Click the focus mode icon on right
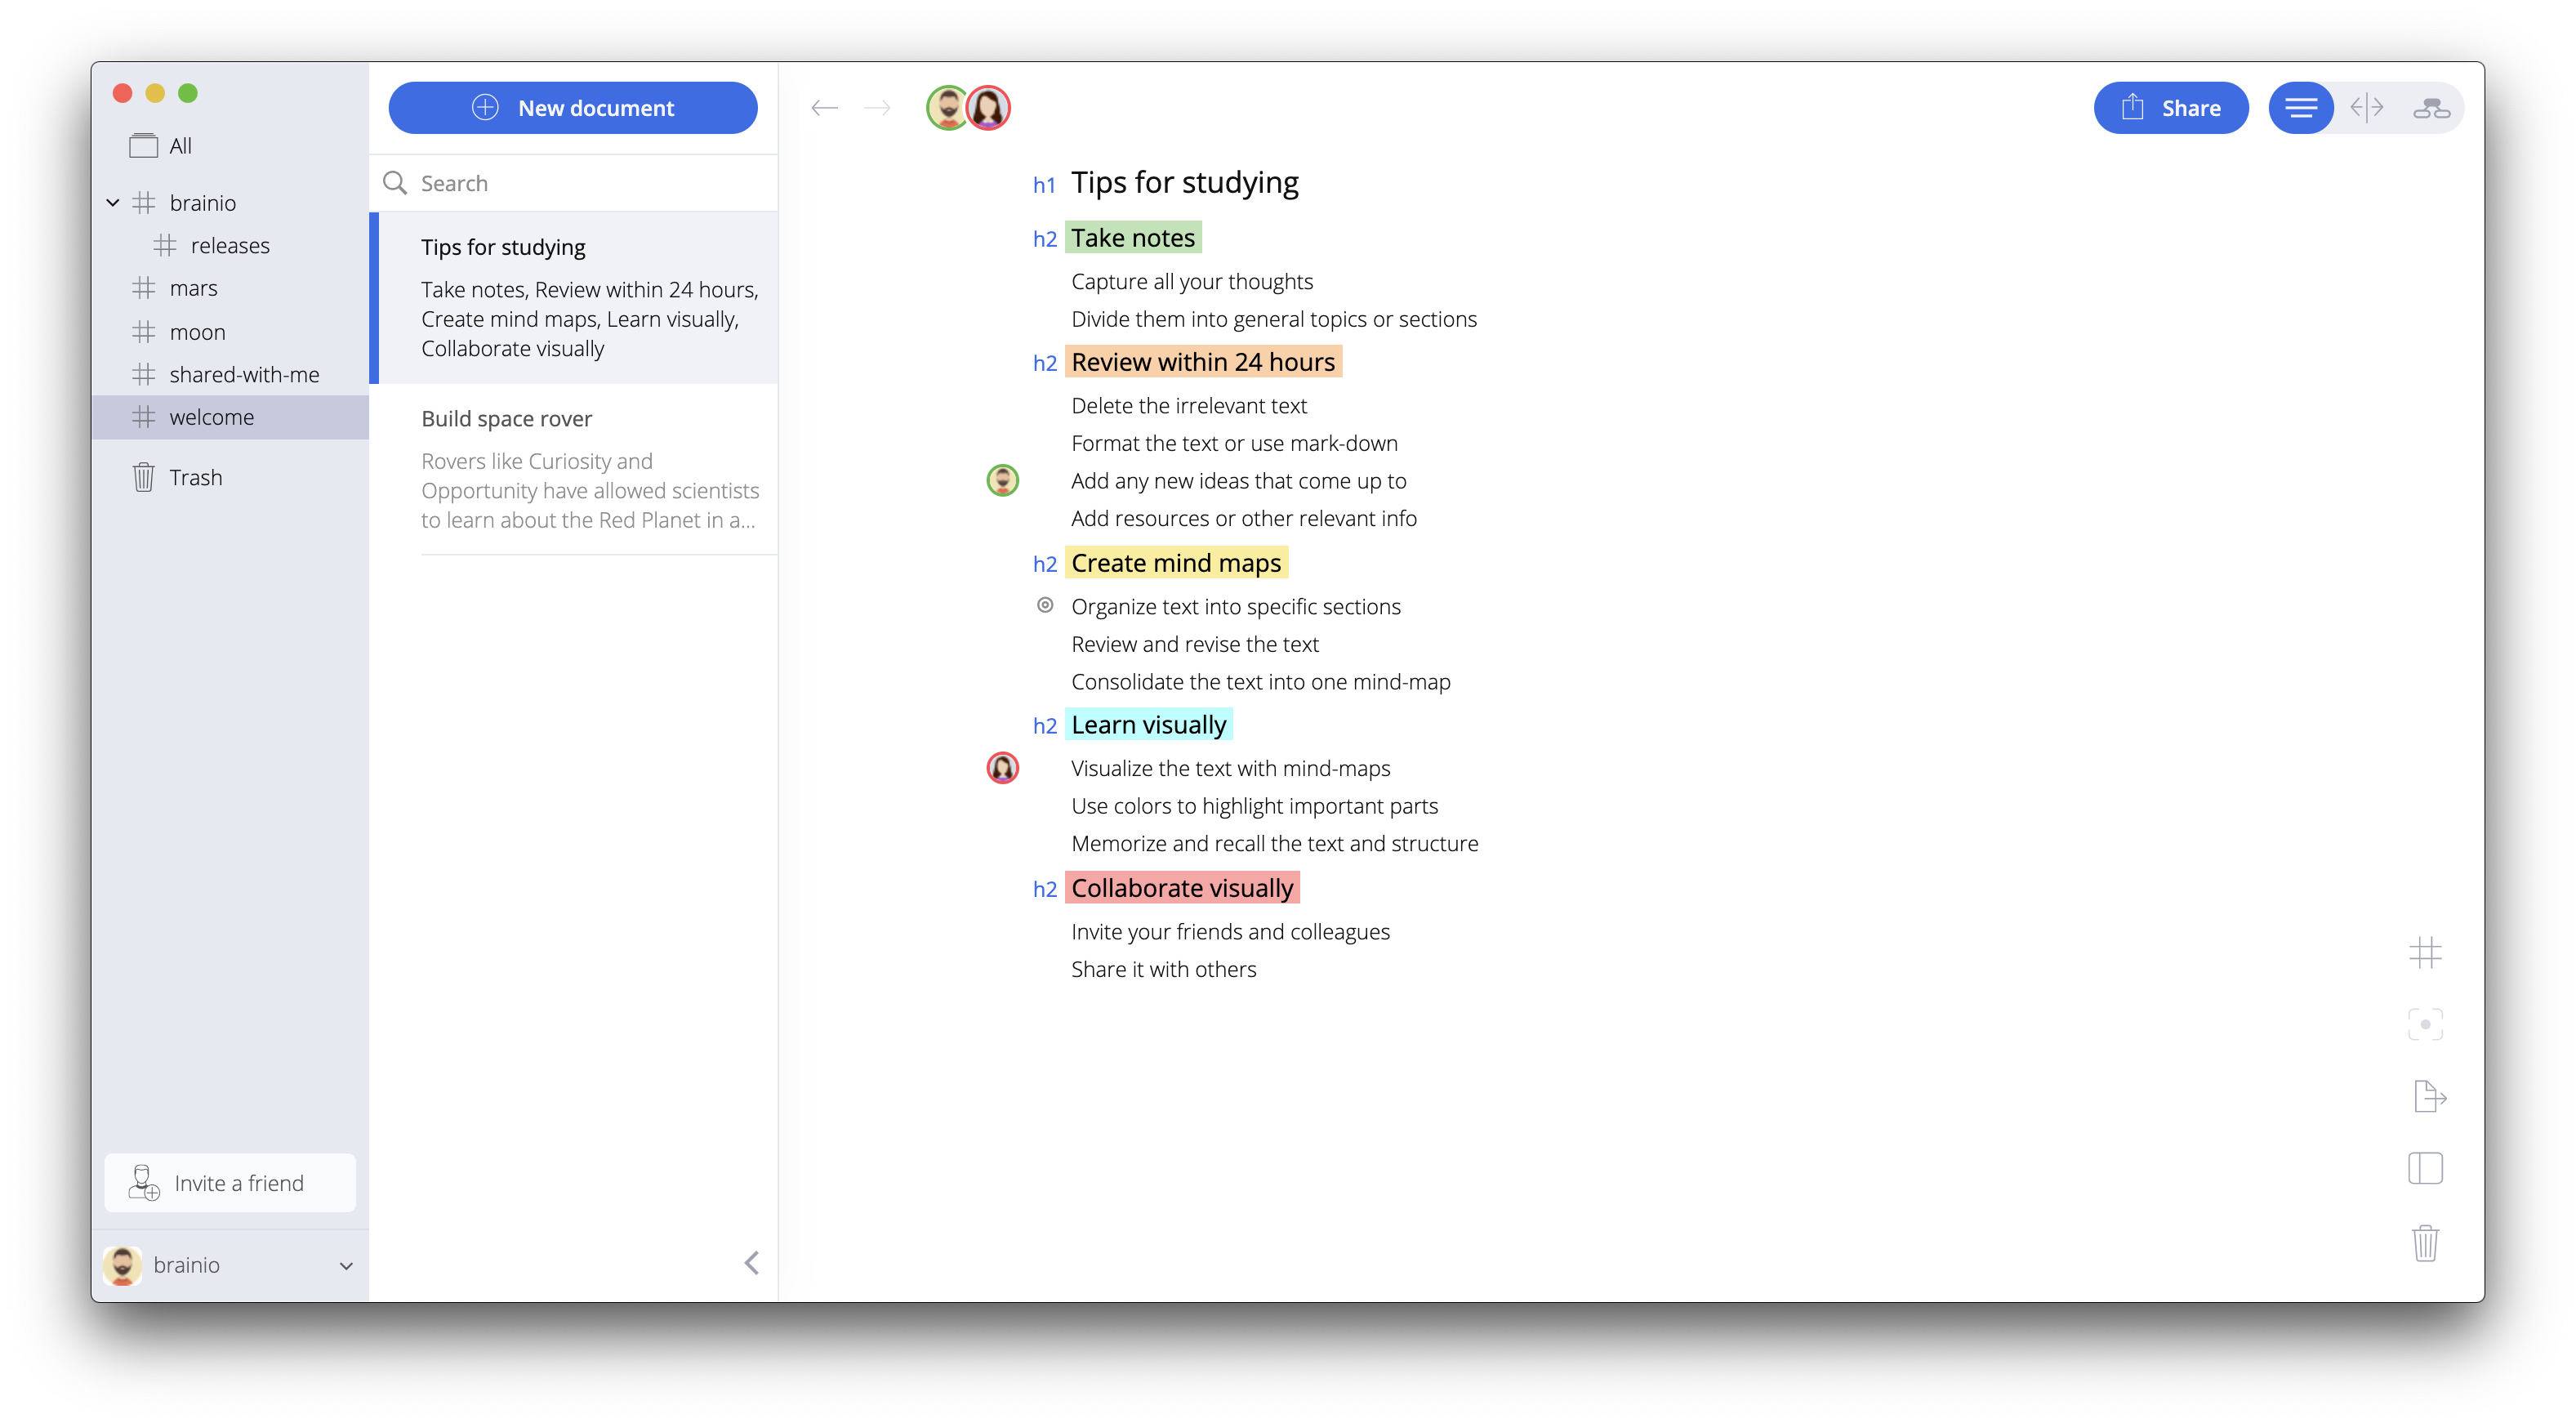The height and width of the screenshot is (1423, 2576). (2425, 1024)
